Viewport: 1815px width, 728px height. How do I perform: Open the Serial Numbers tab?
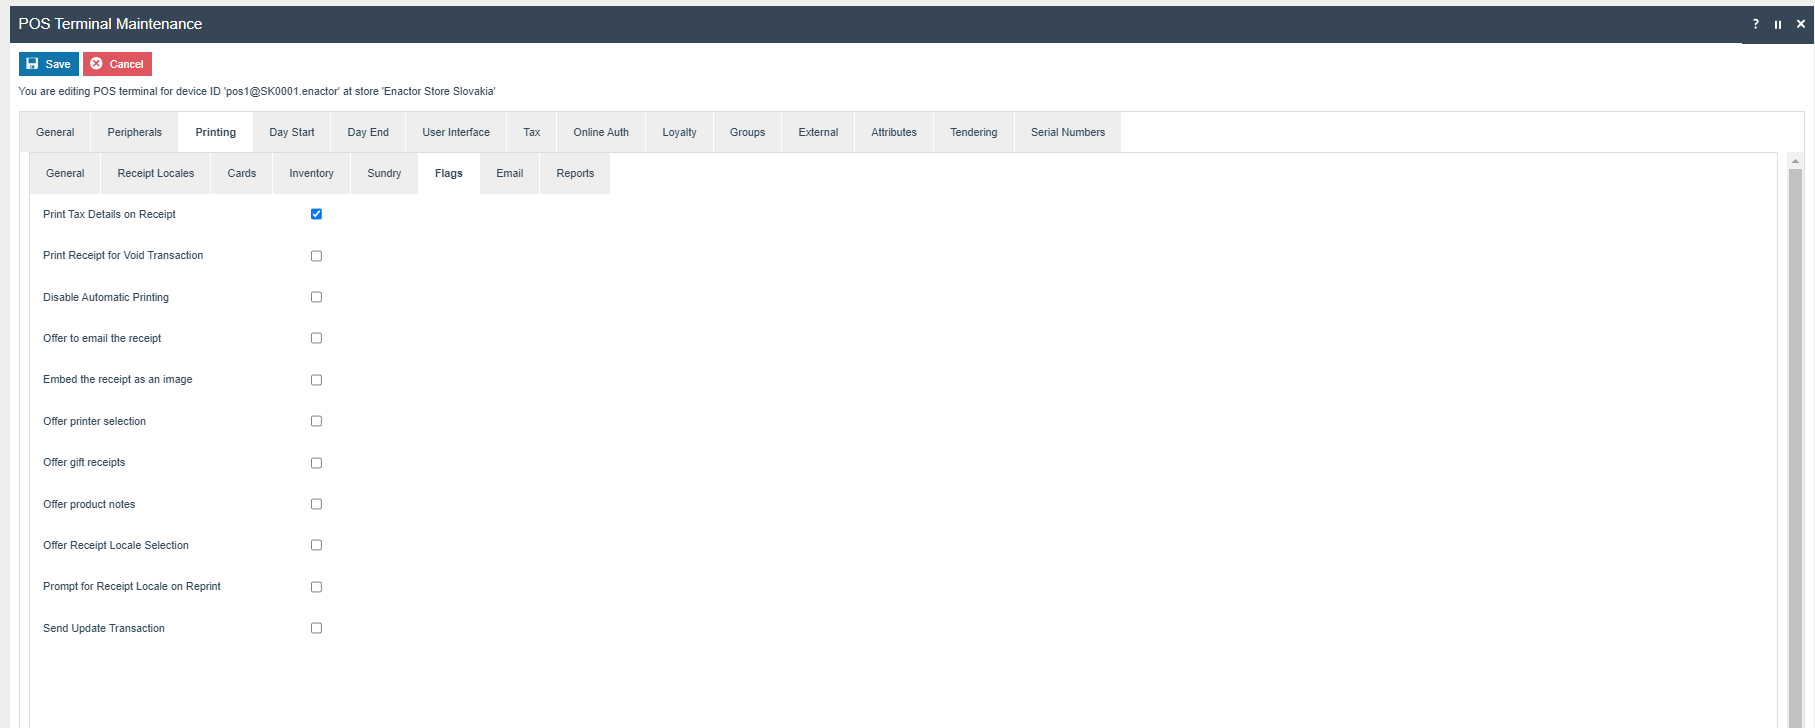tap(1067, 132)
